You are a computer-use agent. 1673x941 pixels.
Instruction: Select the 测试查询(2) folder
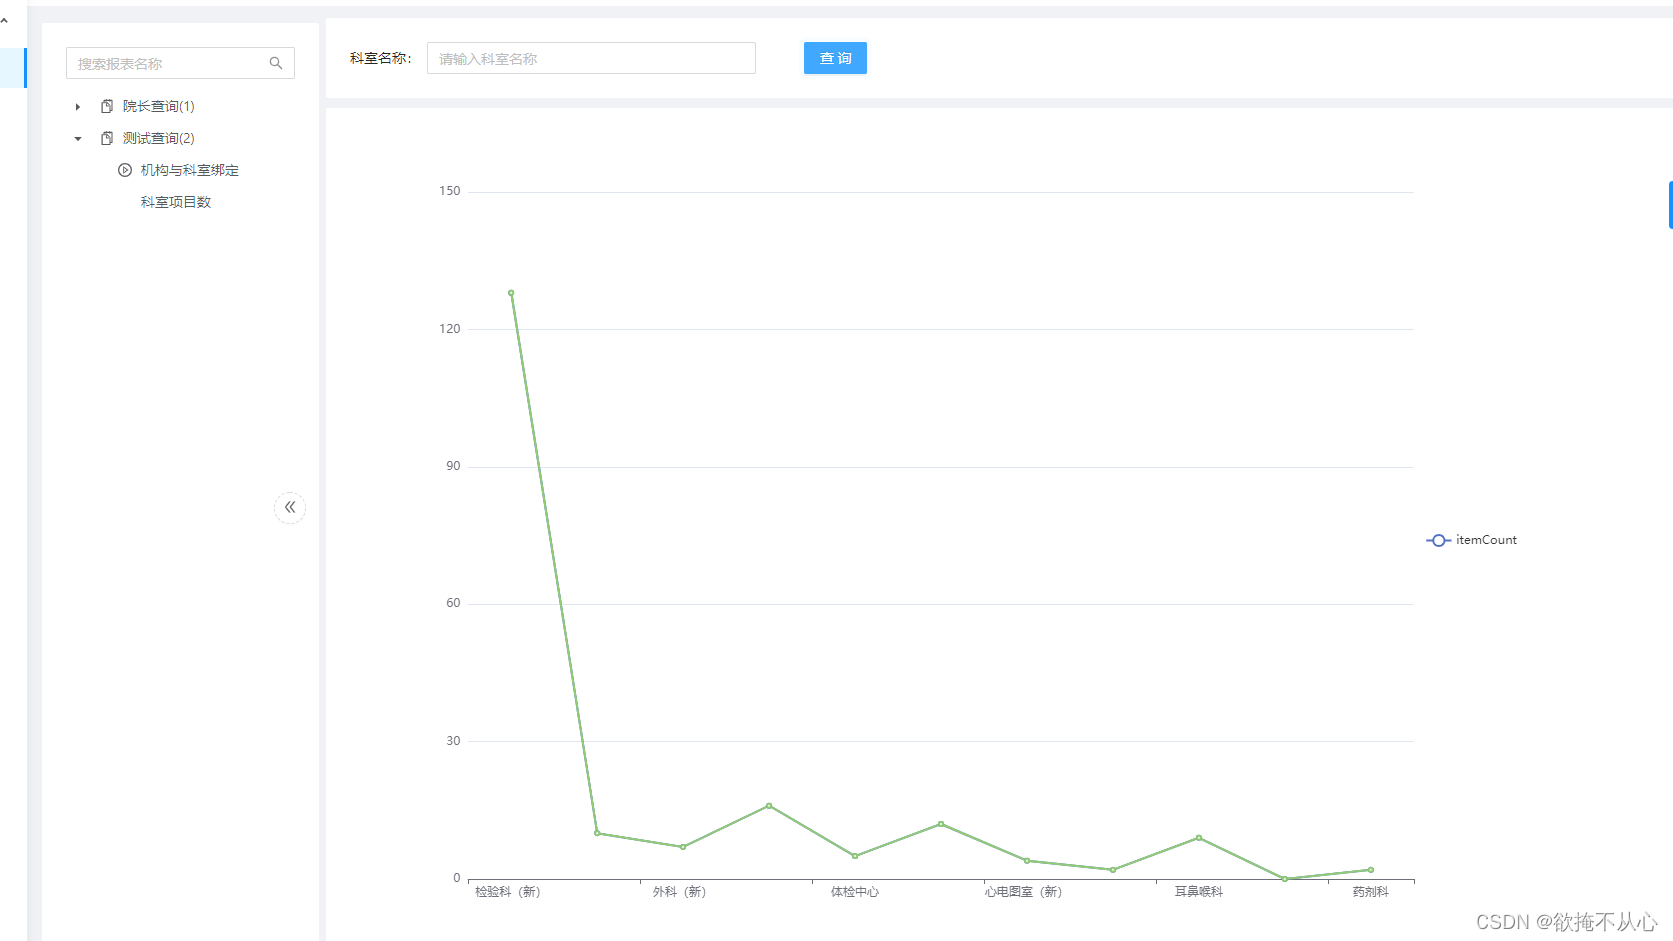point(159,138)
